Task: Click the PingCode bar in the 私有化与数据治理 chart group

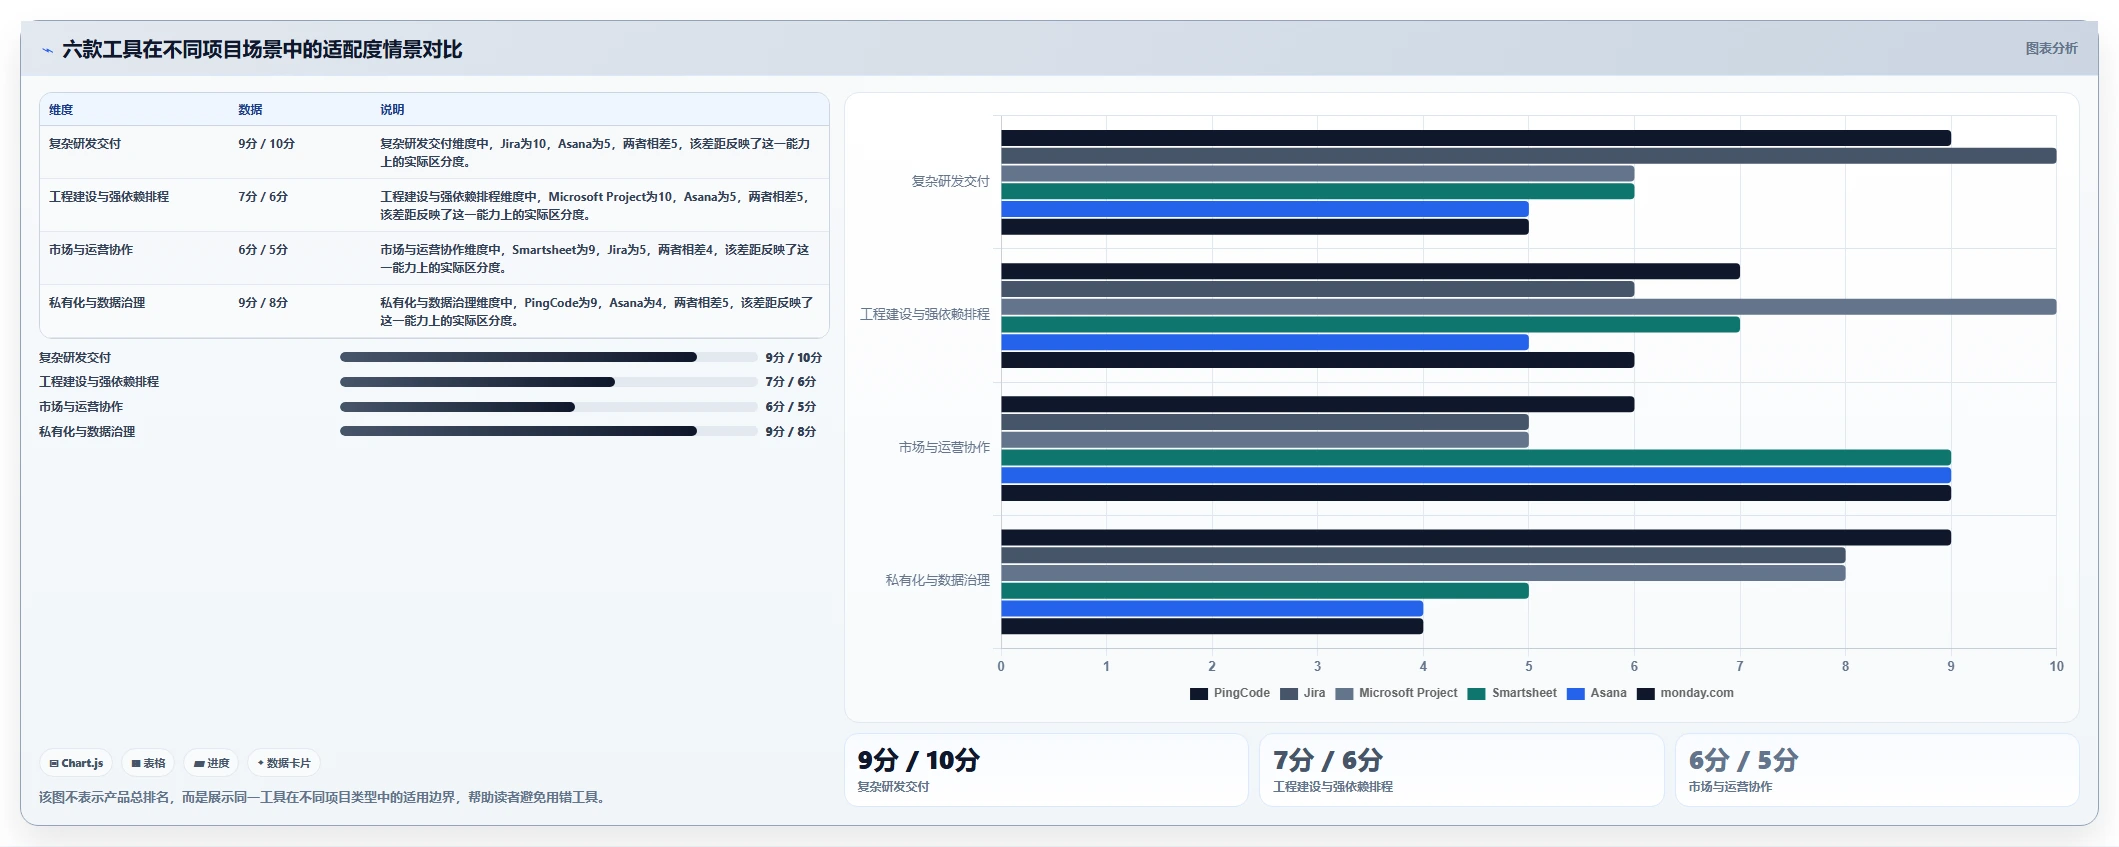Action: [x=1476, y=538]
